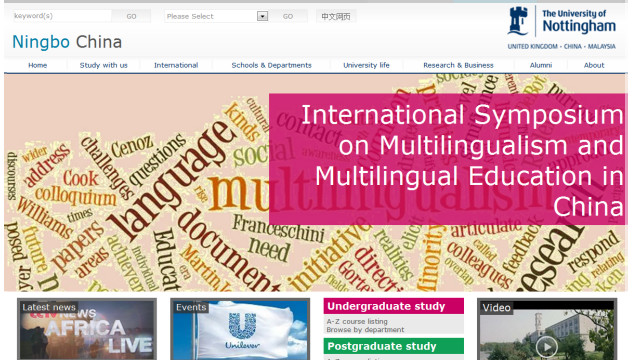640x360 pixels.
Task: Open the Home menu item
Action: click(38, 65)
